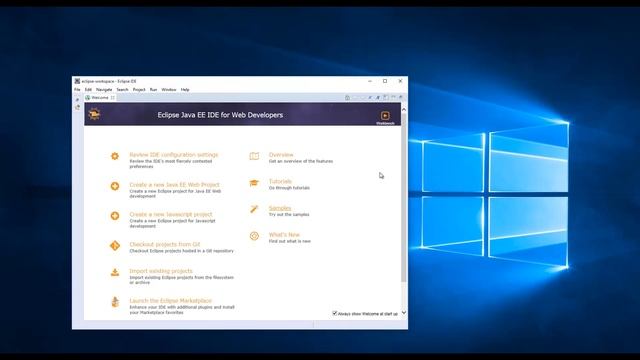Screen dimensions: 640x360
Task: Click the star badge icon beside What's New
Action: point(254,236)
